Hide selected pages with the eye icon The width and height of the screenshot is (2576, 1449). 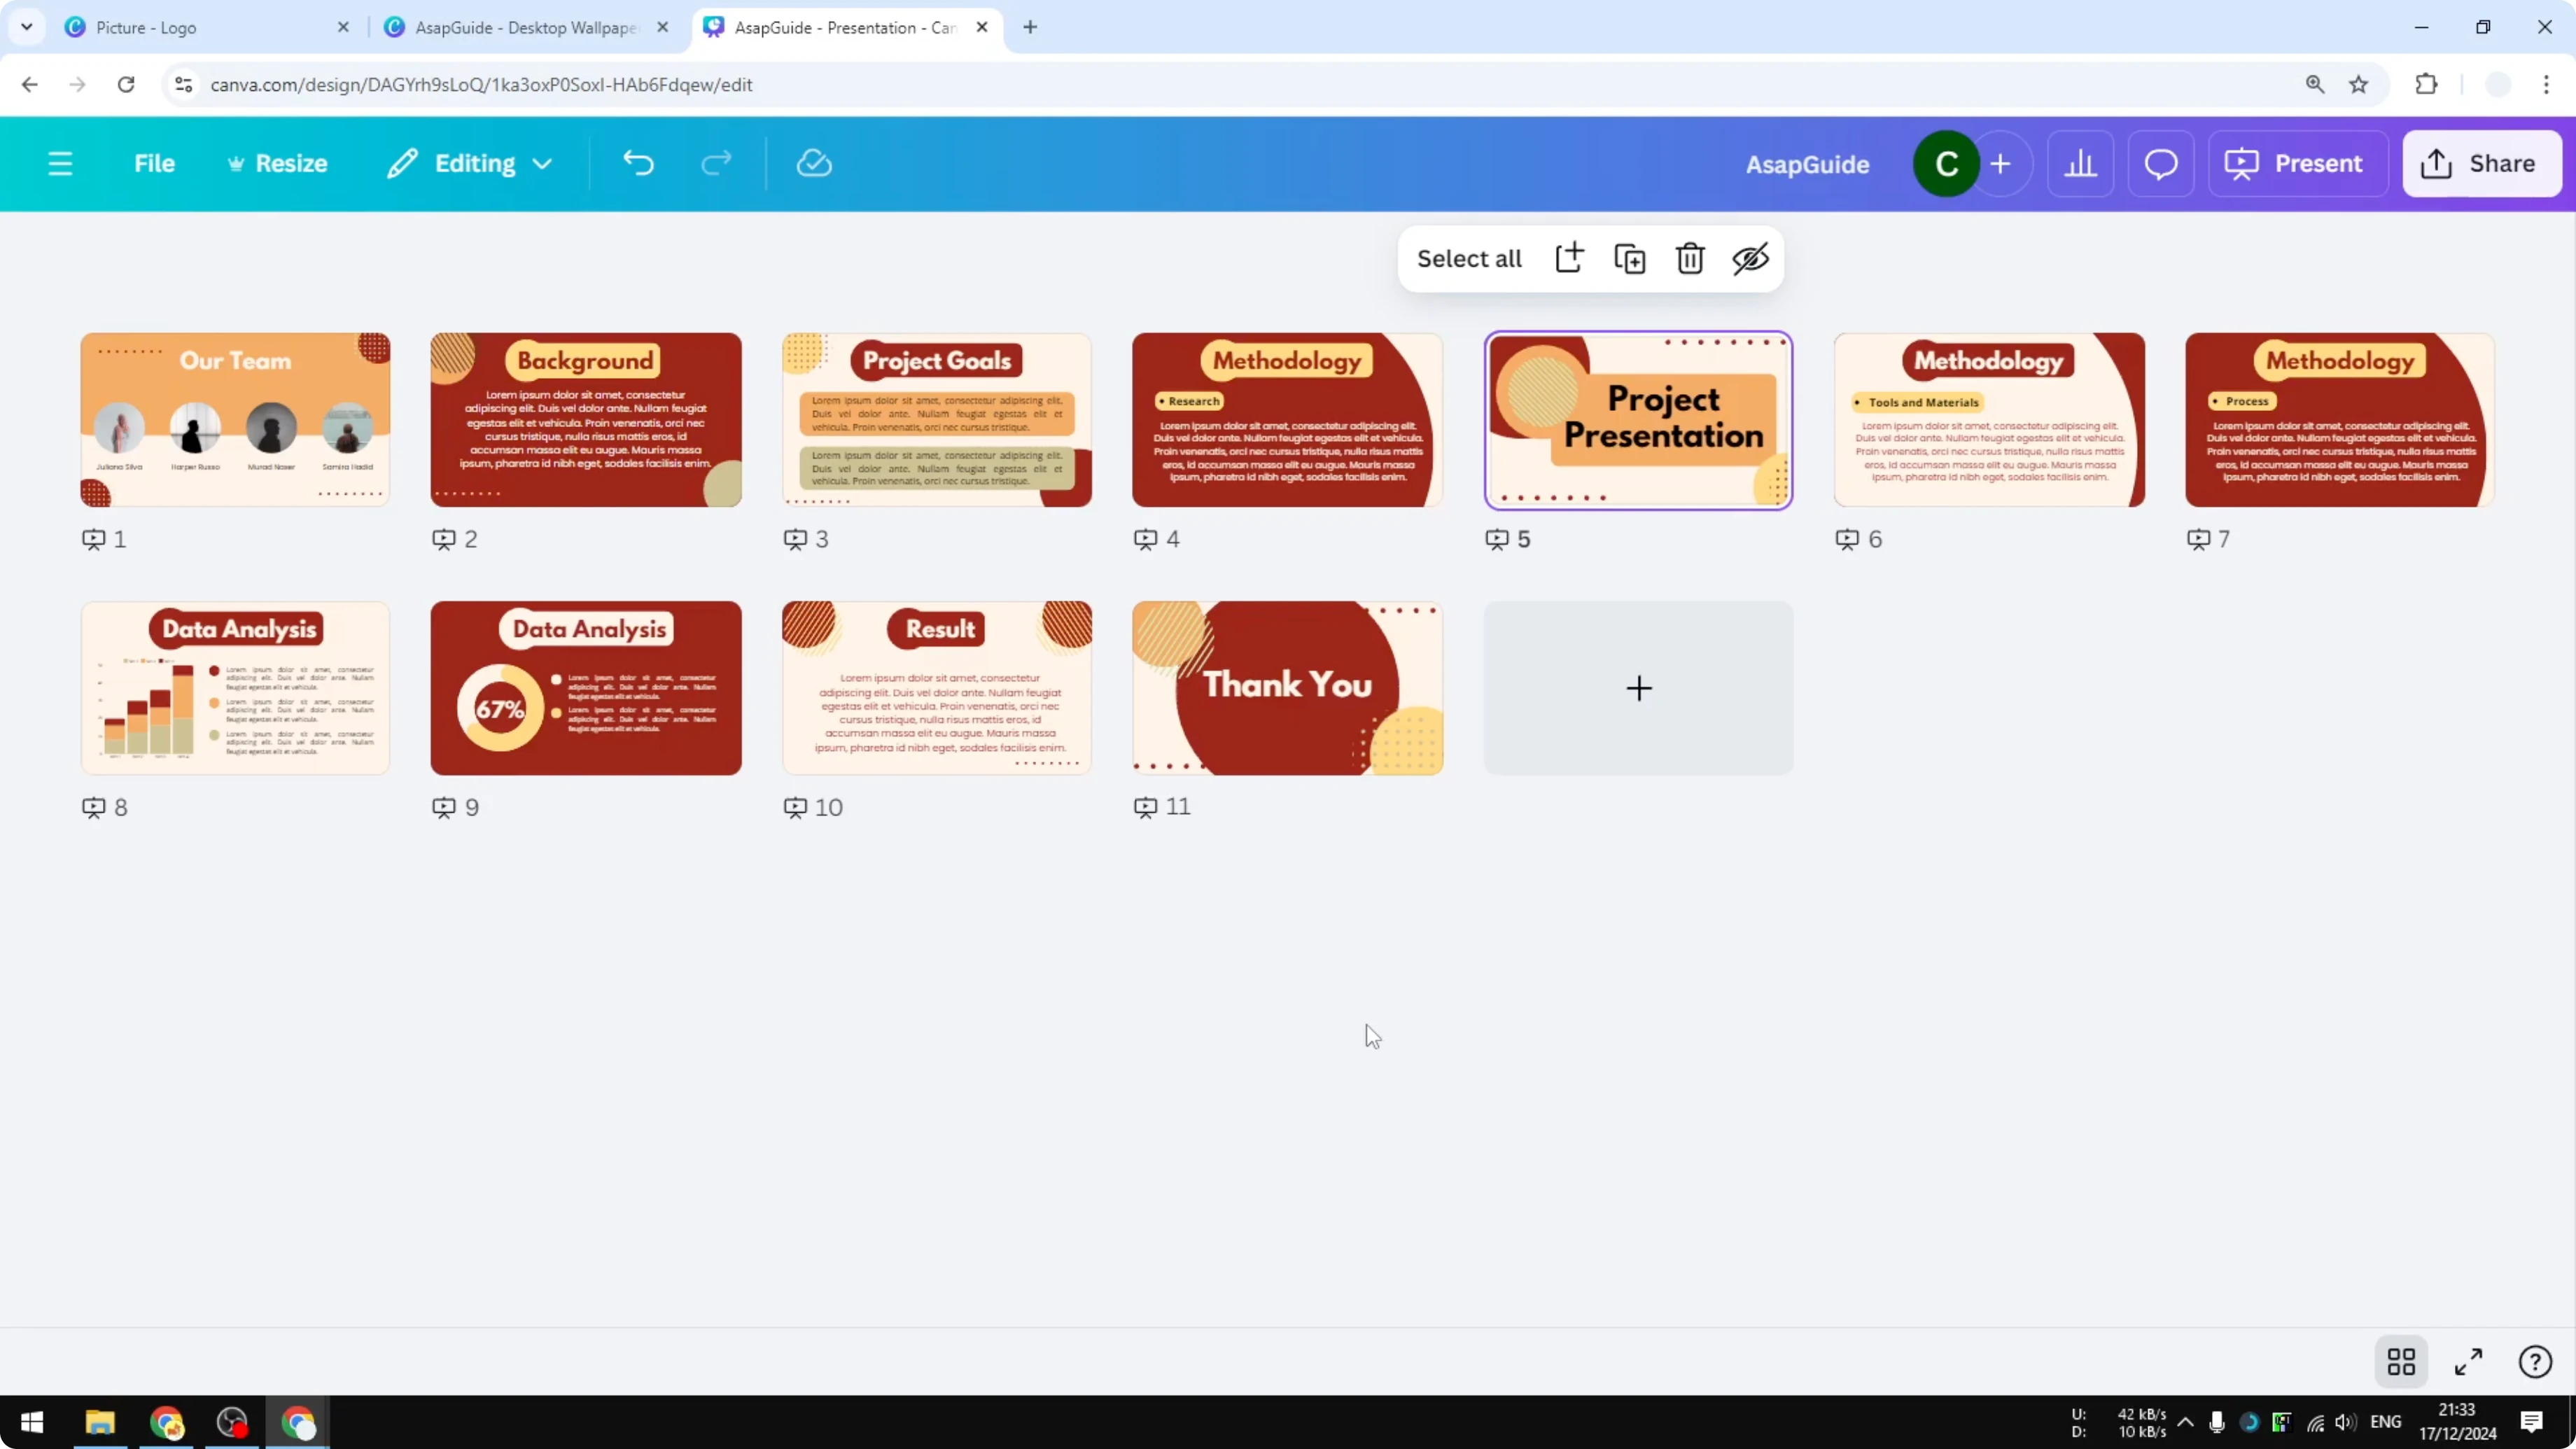1749,258
